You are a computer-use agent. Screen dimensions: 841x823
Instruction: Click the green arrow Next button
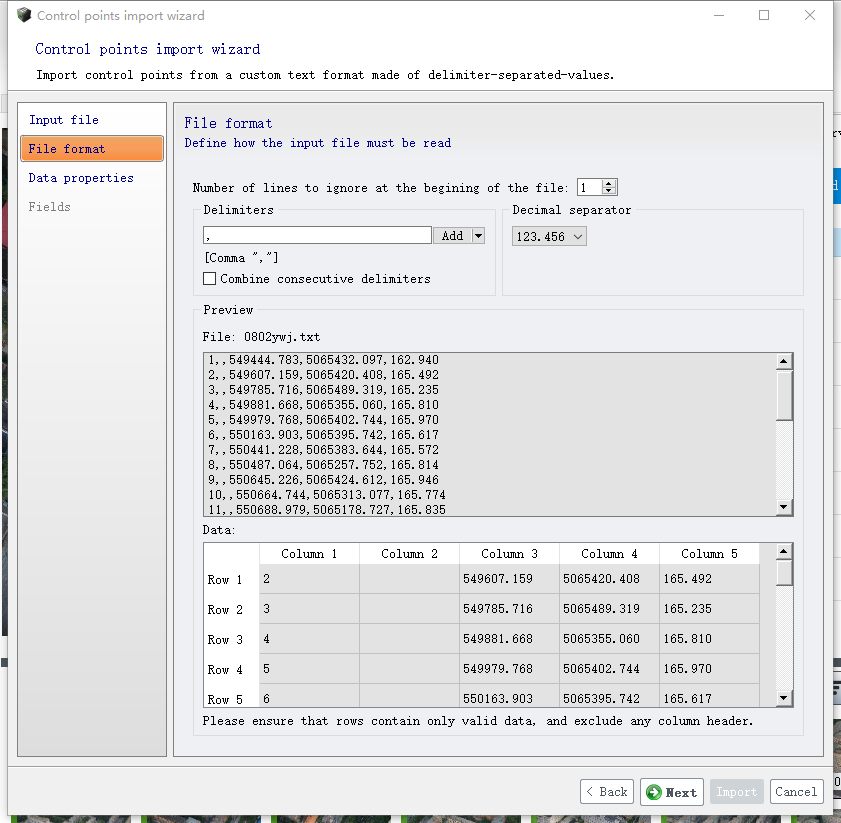click(x=672, y=792)
